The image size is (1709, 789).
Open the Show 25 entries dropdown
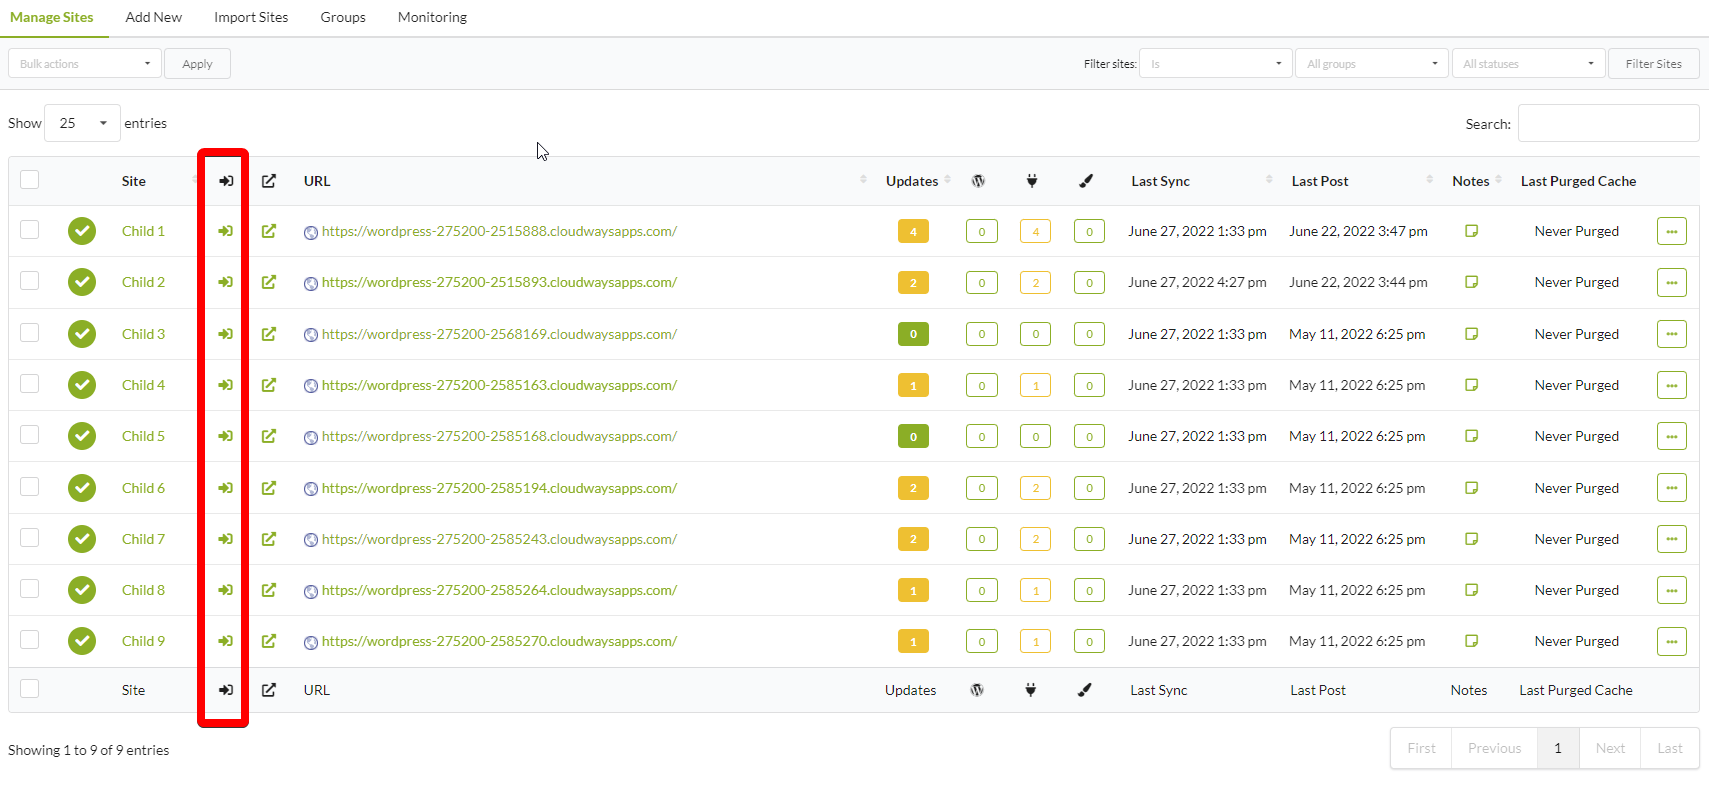tap(82, 123)
